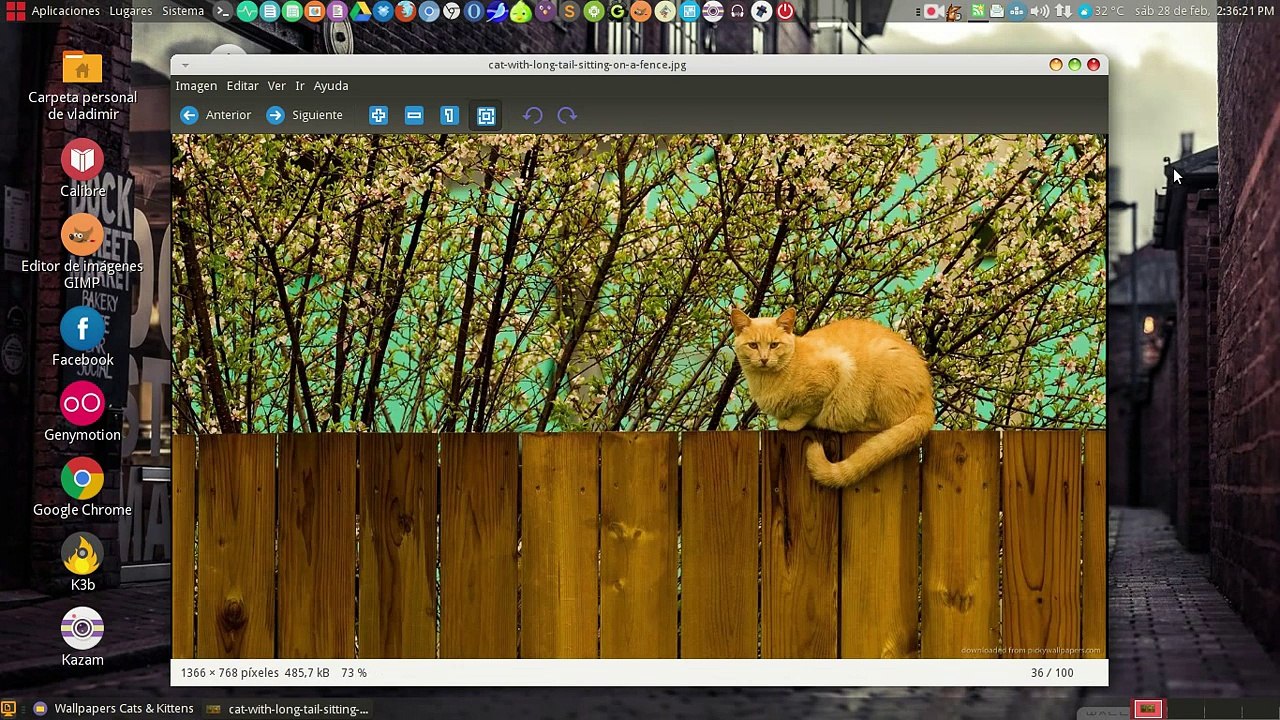
Task: Click the volume speaker tray icon
Action: (1040, 11)
